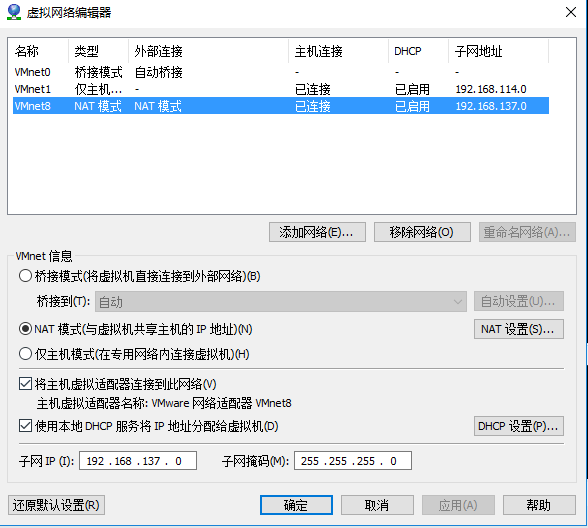This screenshot has height=528, width=588.
Task: Choose the 仅主机模式 radio option
Action: pos(25,354)
